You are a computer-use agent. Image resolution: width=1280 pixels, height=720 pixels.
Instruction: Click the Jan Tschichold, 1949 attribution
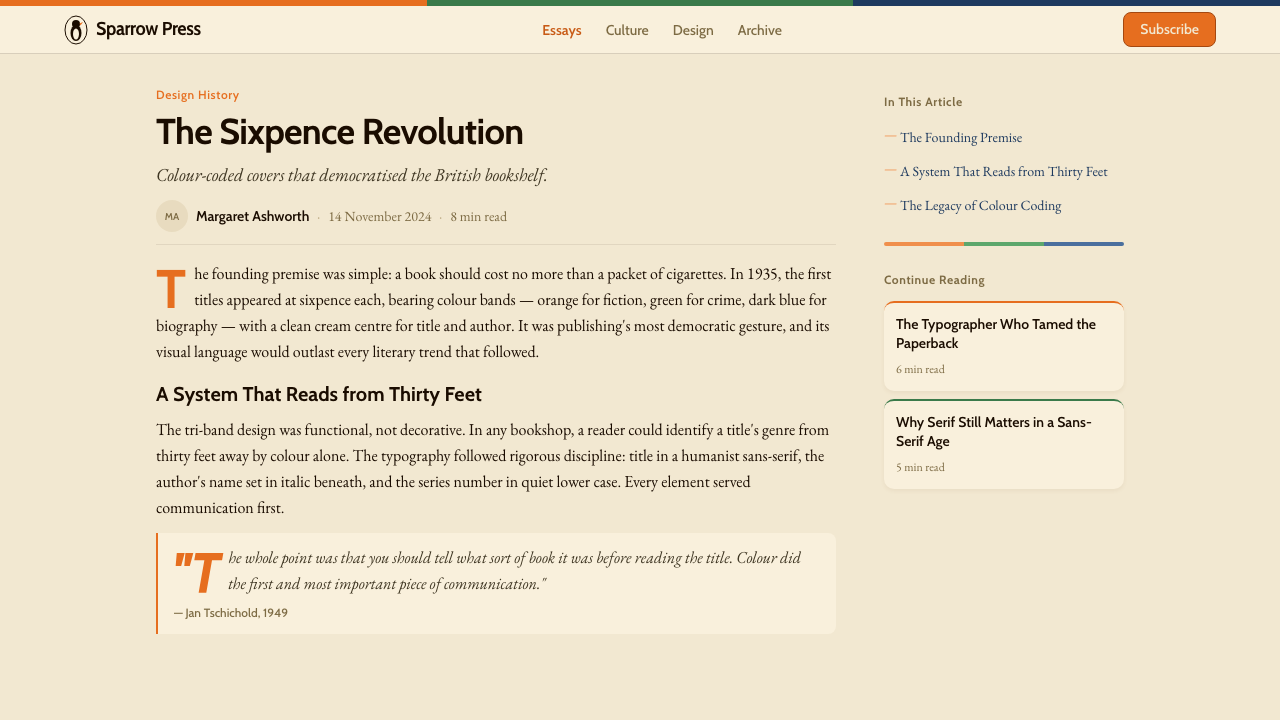pyautogui.click(x=231, y=613)
